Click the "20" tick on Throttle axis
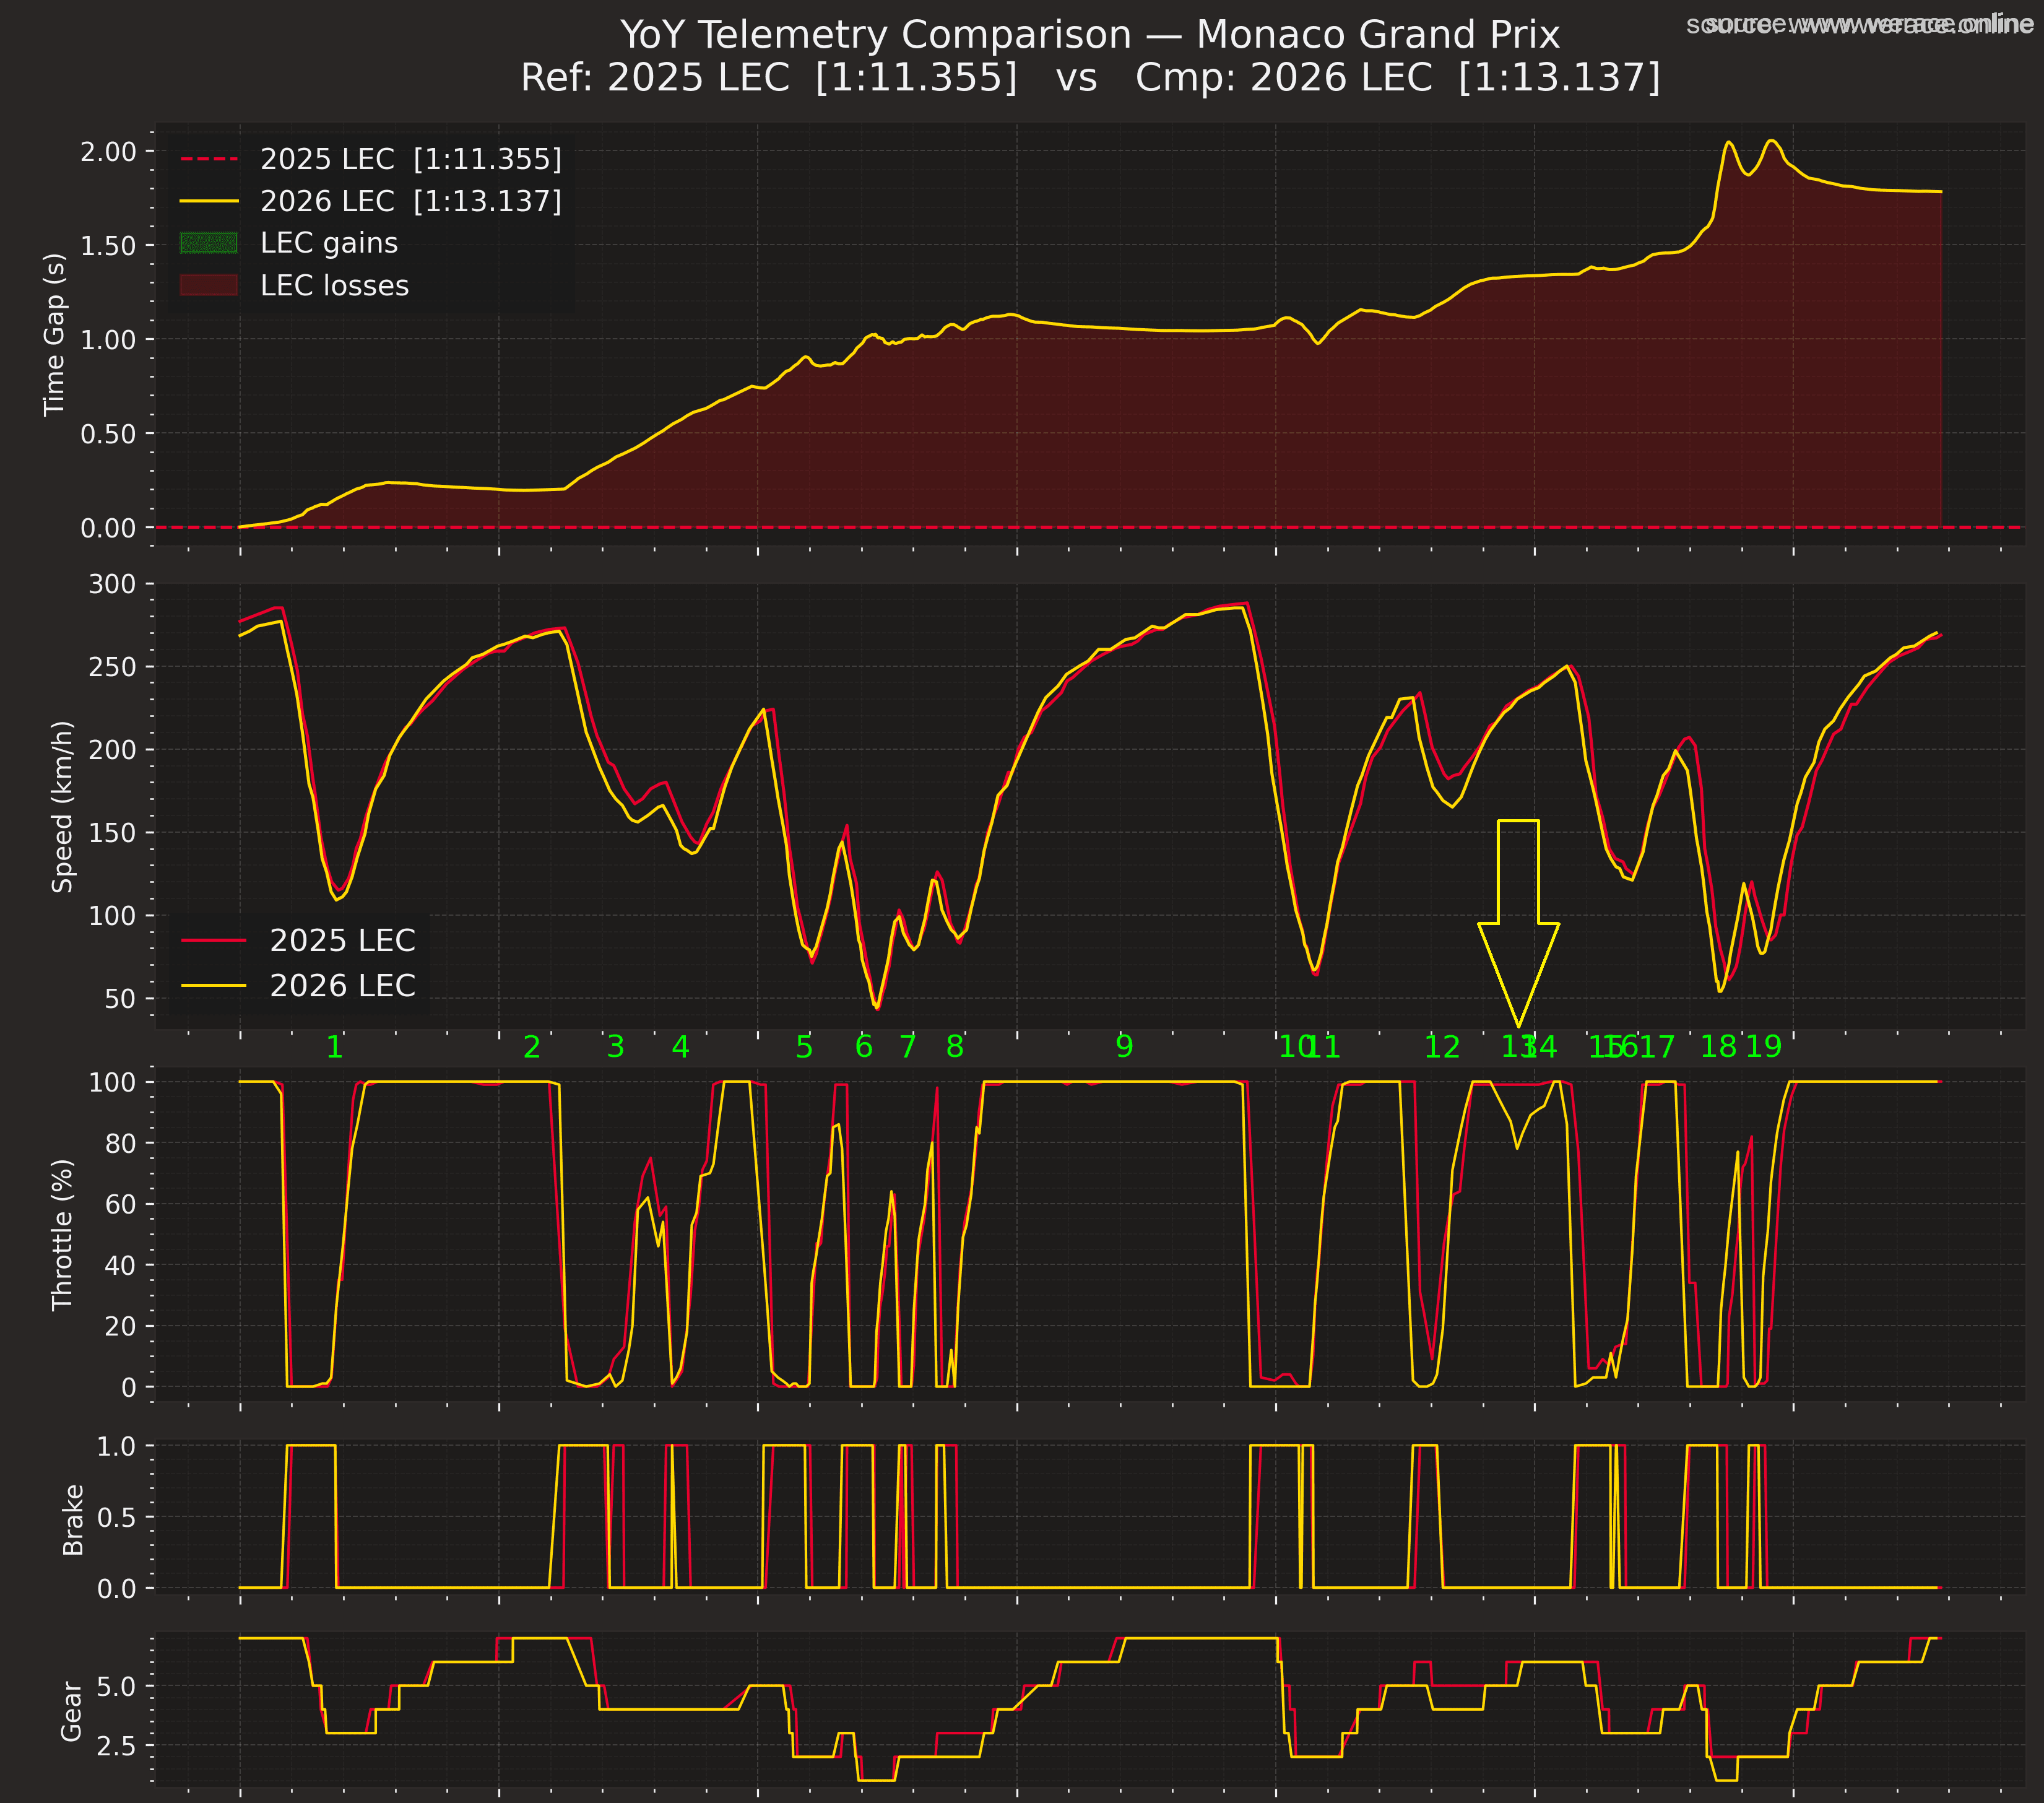 point(120,1325)
